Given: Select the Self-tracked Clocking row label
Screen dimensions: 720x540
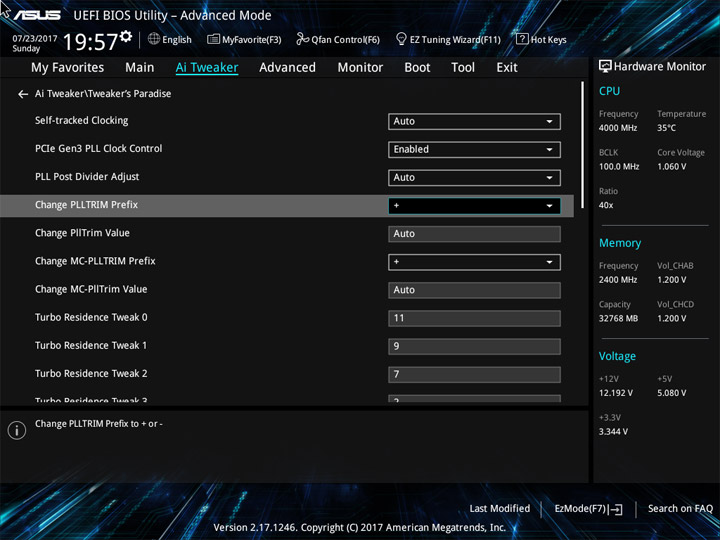Looking at the screenshot, I should coord(81,120).
